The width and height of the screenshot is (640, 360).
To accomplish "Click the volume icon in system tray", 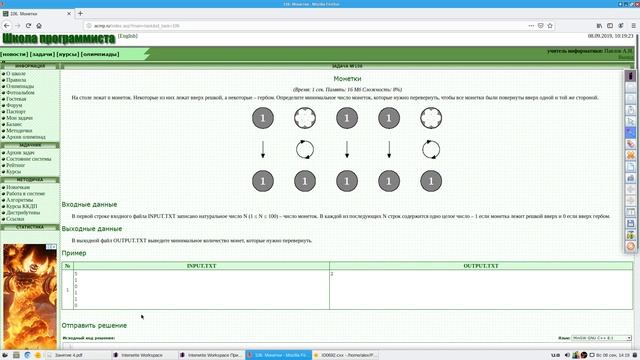I will coord(567,355).
